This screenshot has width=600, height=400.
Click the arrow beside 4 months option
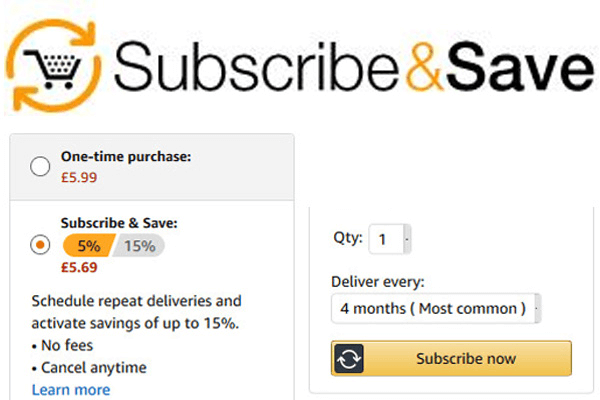click(537, 308)
